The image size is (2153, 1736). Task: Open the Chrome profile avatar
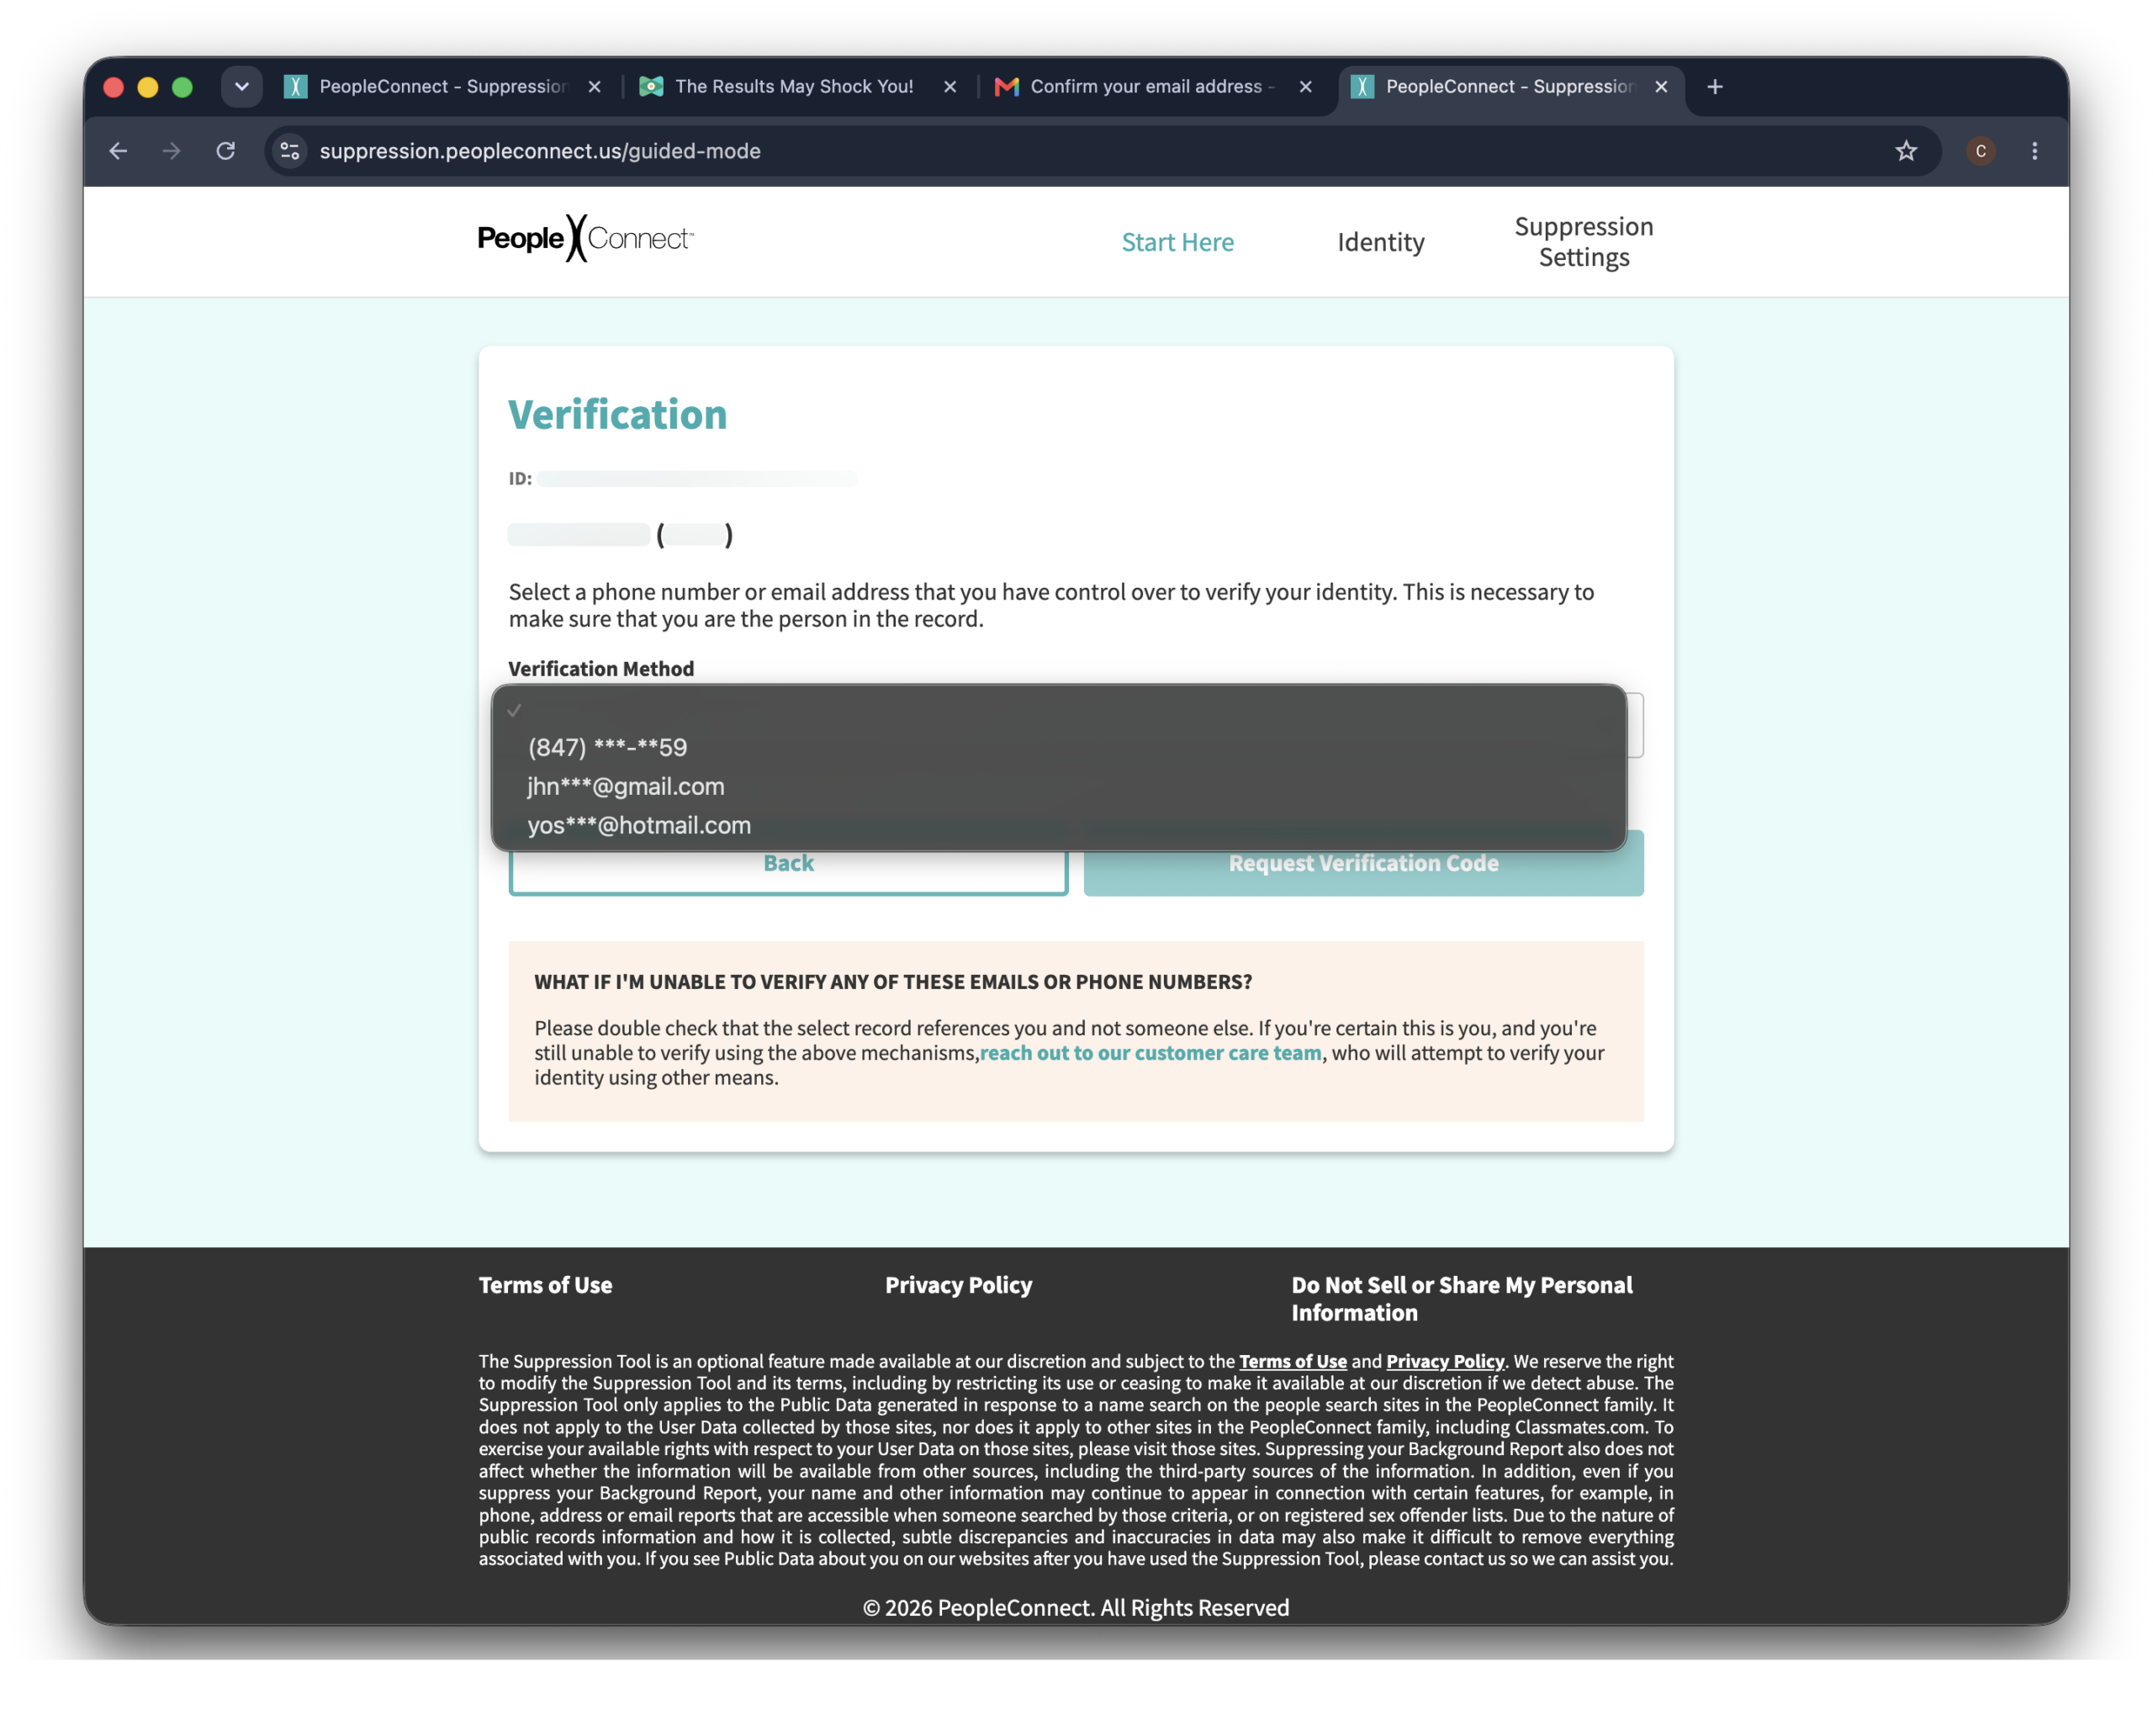[1980, 151]
